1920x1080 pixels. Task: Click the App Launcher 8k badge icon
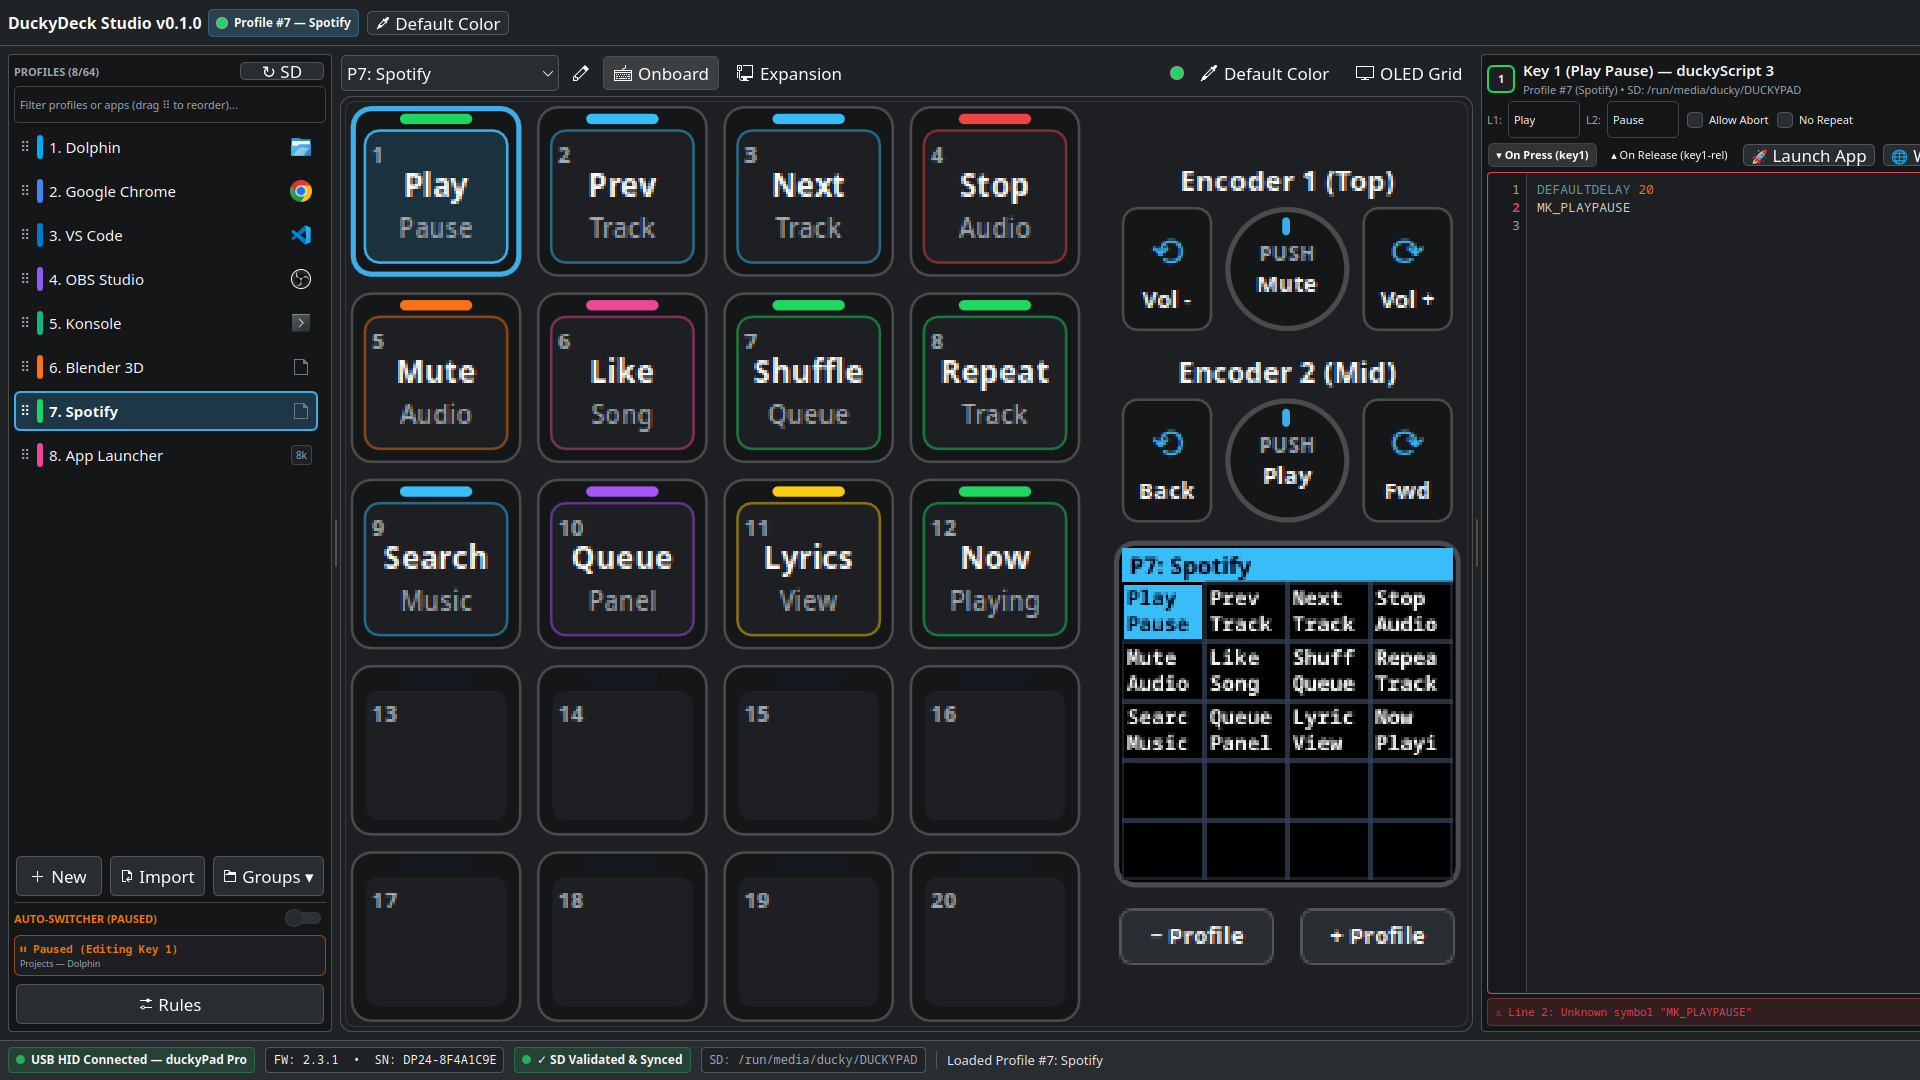click(x=301, y=455)
